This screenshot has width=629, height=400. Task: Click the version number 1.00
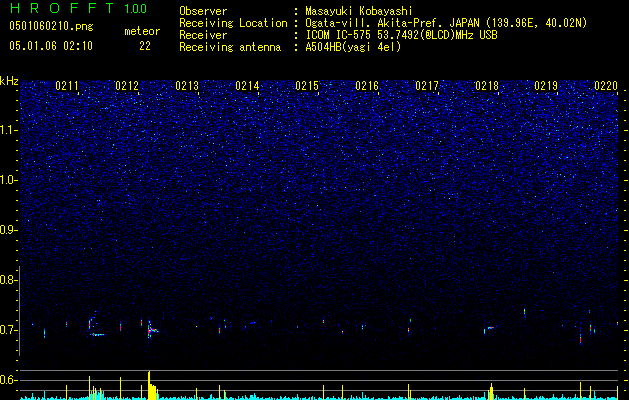tap(136, 9)
